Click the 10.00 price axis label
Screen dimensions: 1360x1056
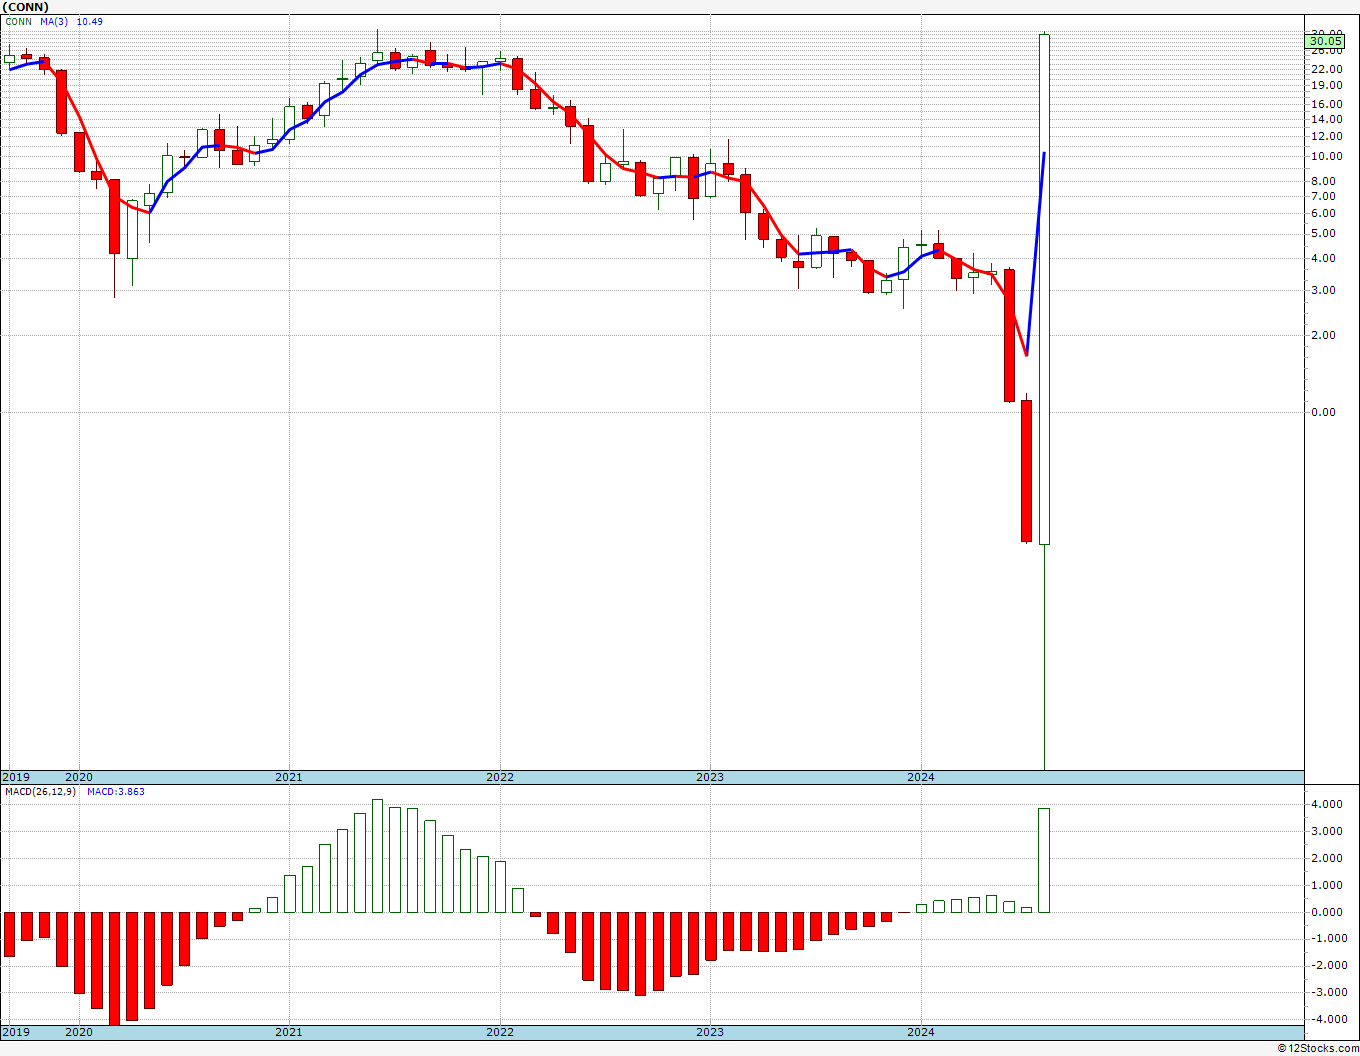point(1327,157)
